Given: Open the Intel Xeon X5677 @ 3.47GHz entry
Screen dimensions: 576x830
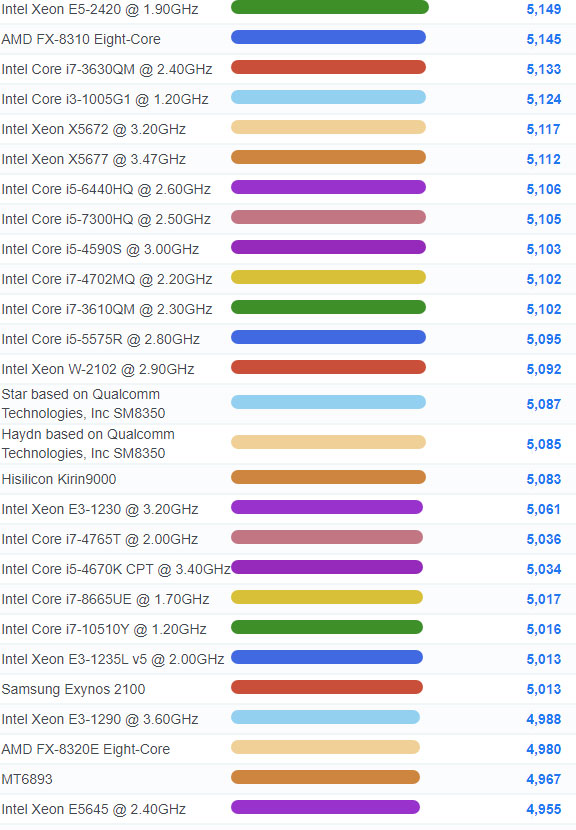Looking at the screenshot, I should click(94, 159).
